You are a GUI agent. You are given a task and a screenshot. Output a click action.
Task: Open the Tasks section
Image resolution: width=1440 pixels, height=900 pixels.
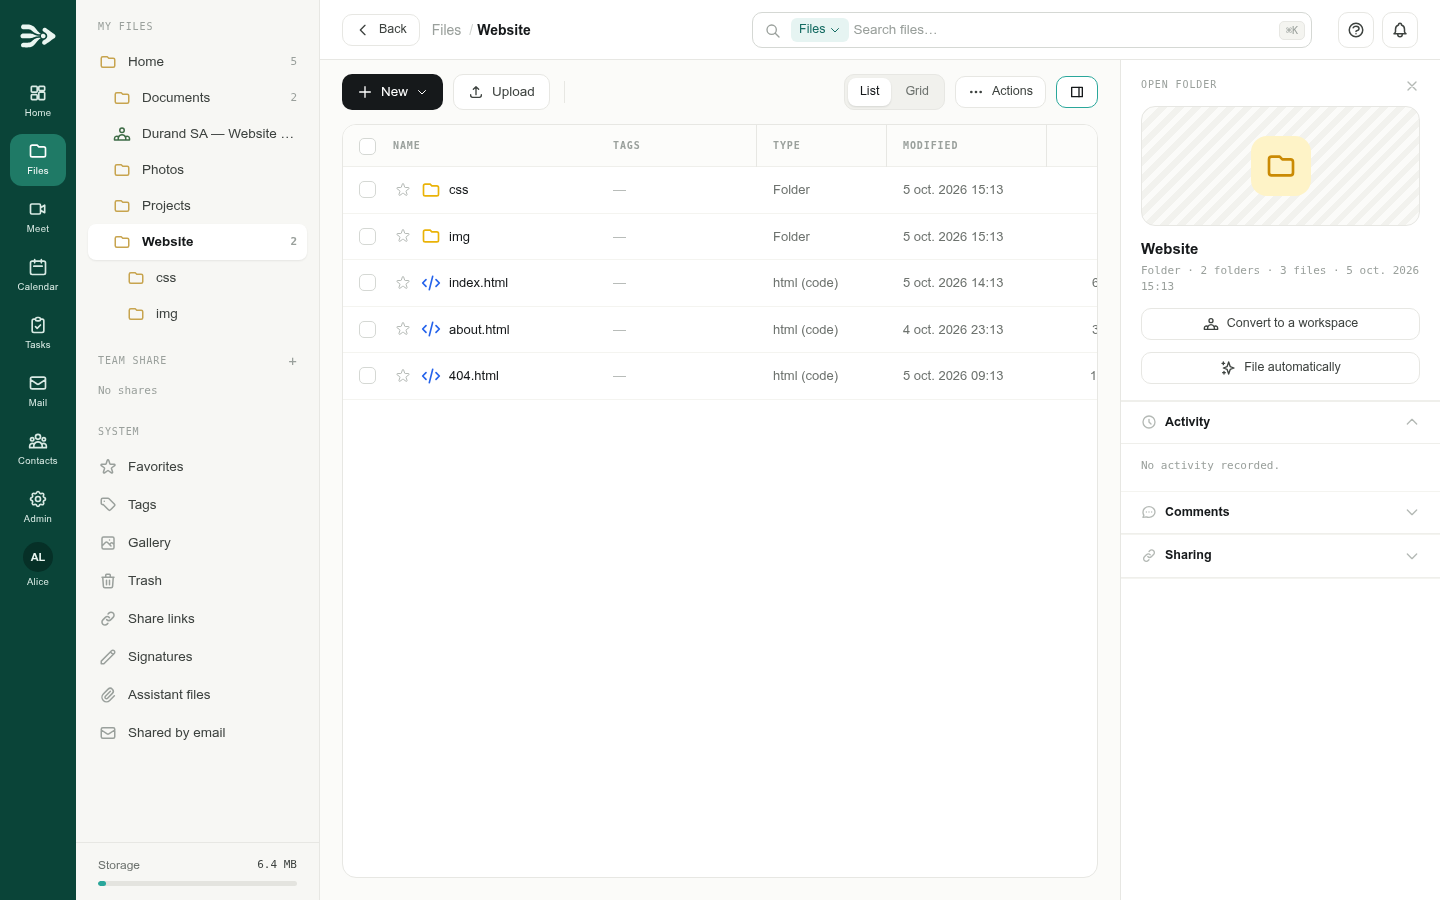[38, 333]
